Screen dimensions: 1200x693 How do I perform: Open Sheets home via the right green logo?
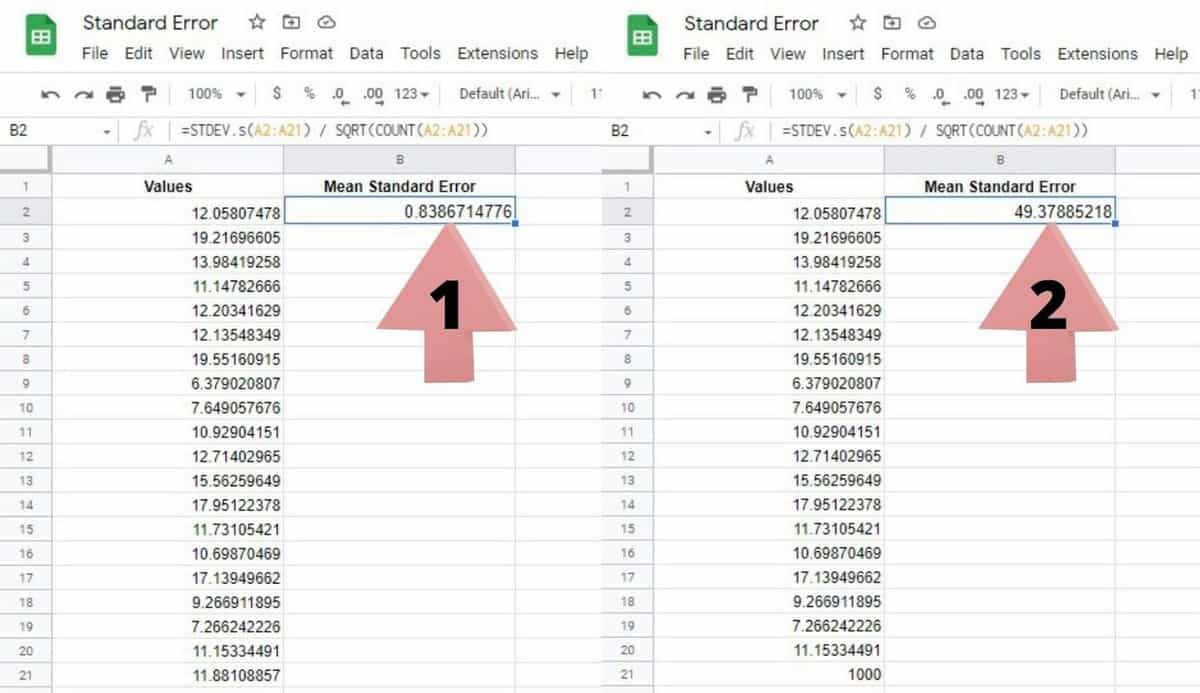click(642, 37)
